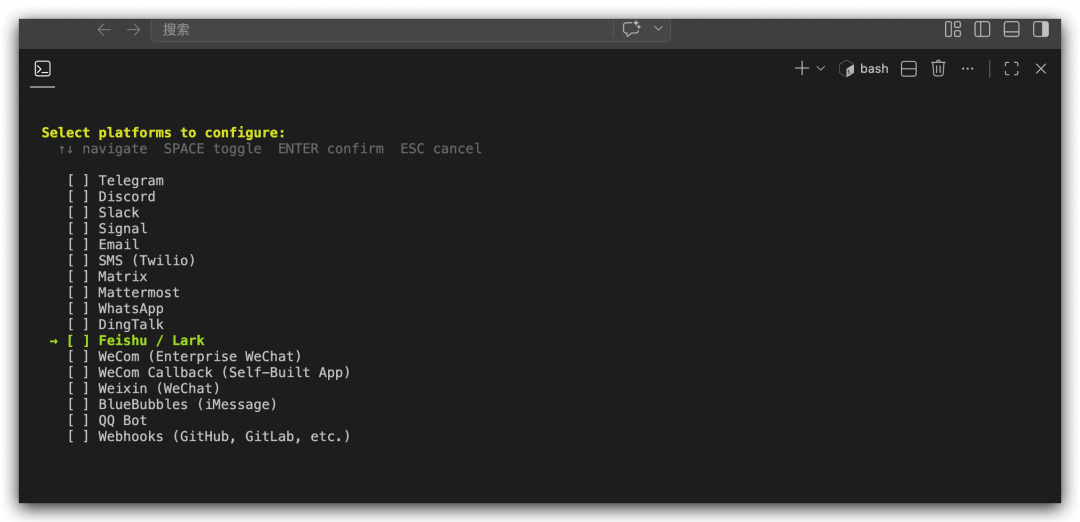Toggle the primary side bar

coord(982,29)
